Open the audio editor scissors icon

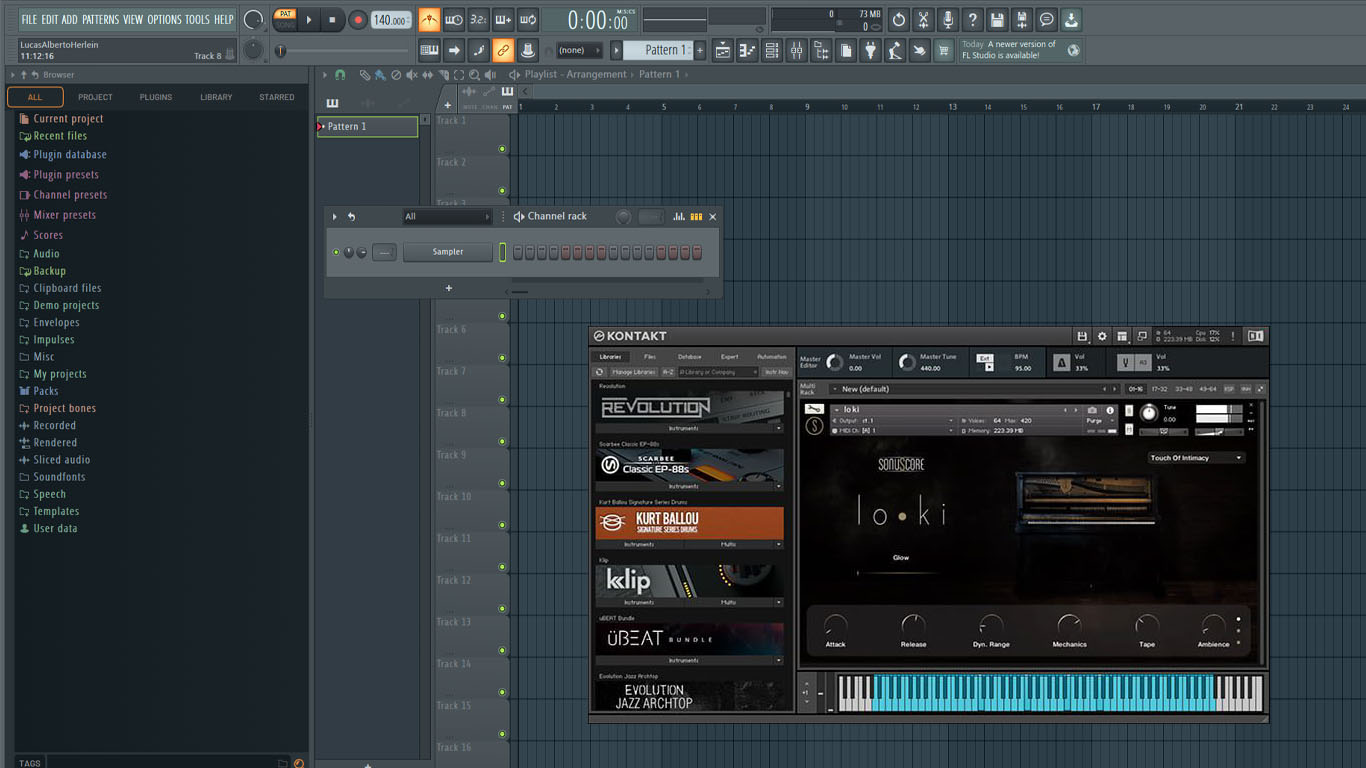click(923, 19)
